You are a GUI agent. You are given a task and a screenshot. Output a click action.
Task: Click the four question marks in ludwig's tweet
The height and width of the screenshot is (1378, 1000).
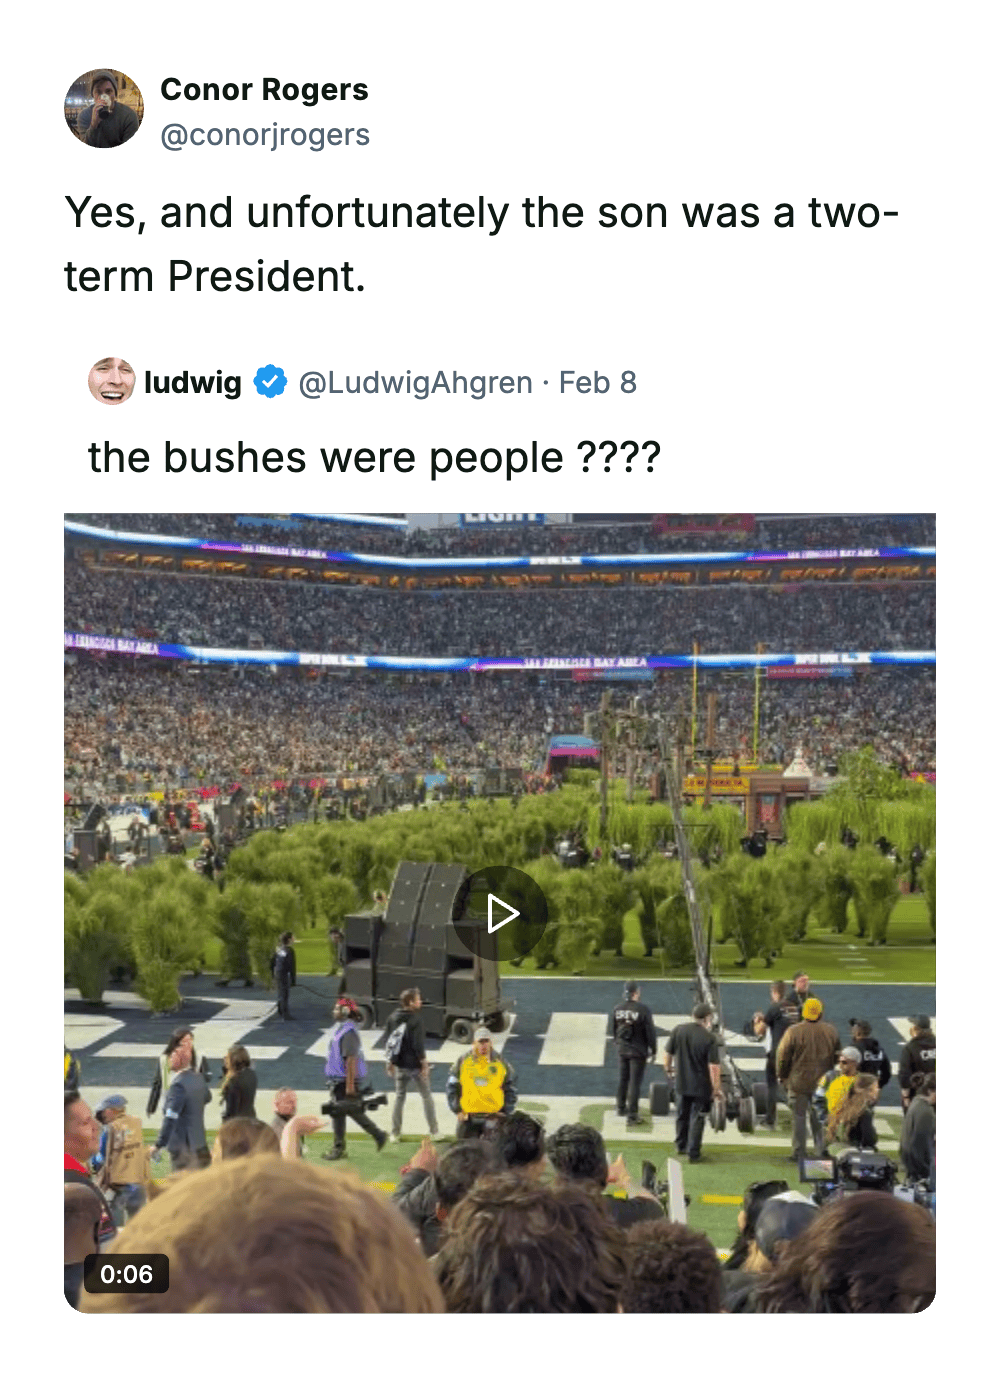[x=619, y=458]
